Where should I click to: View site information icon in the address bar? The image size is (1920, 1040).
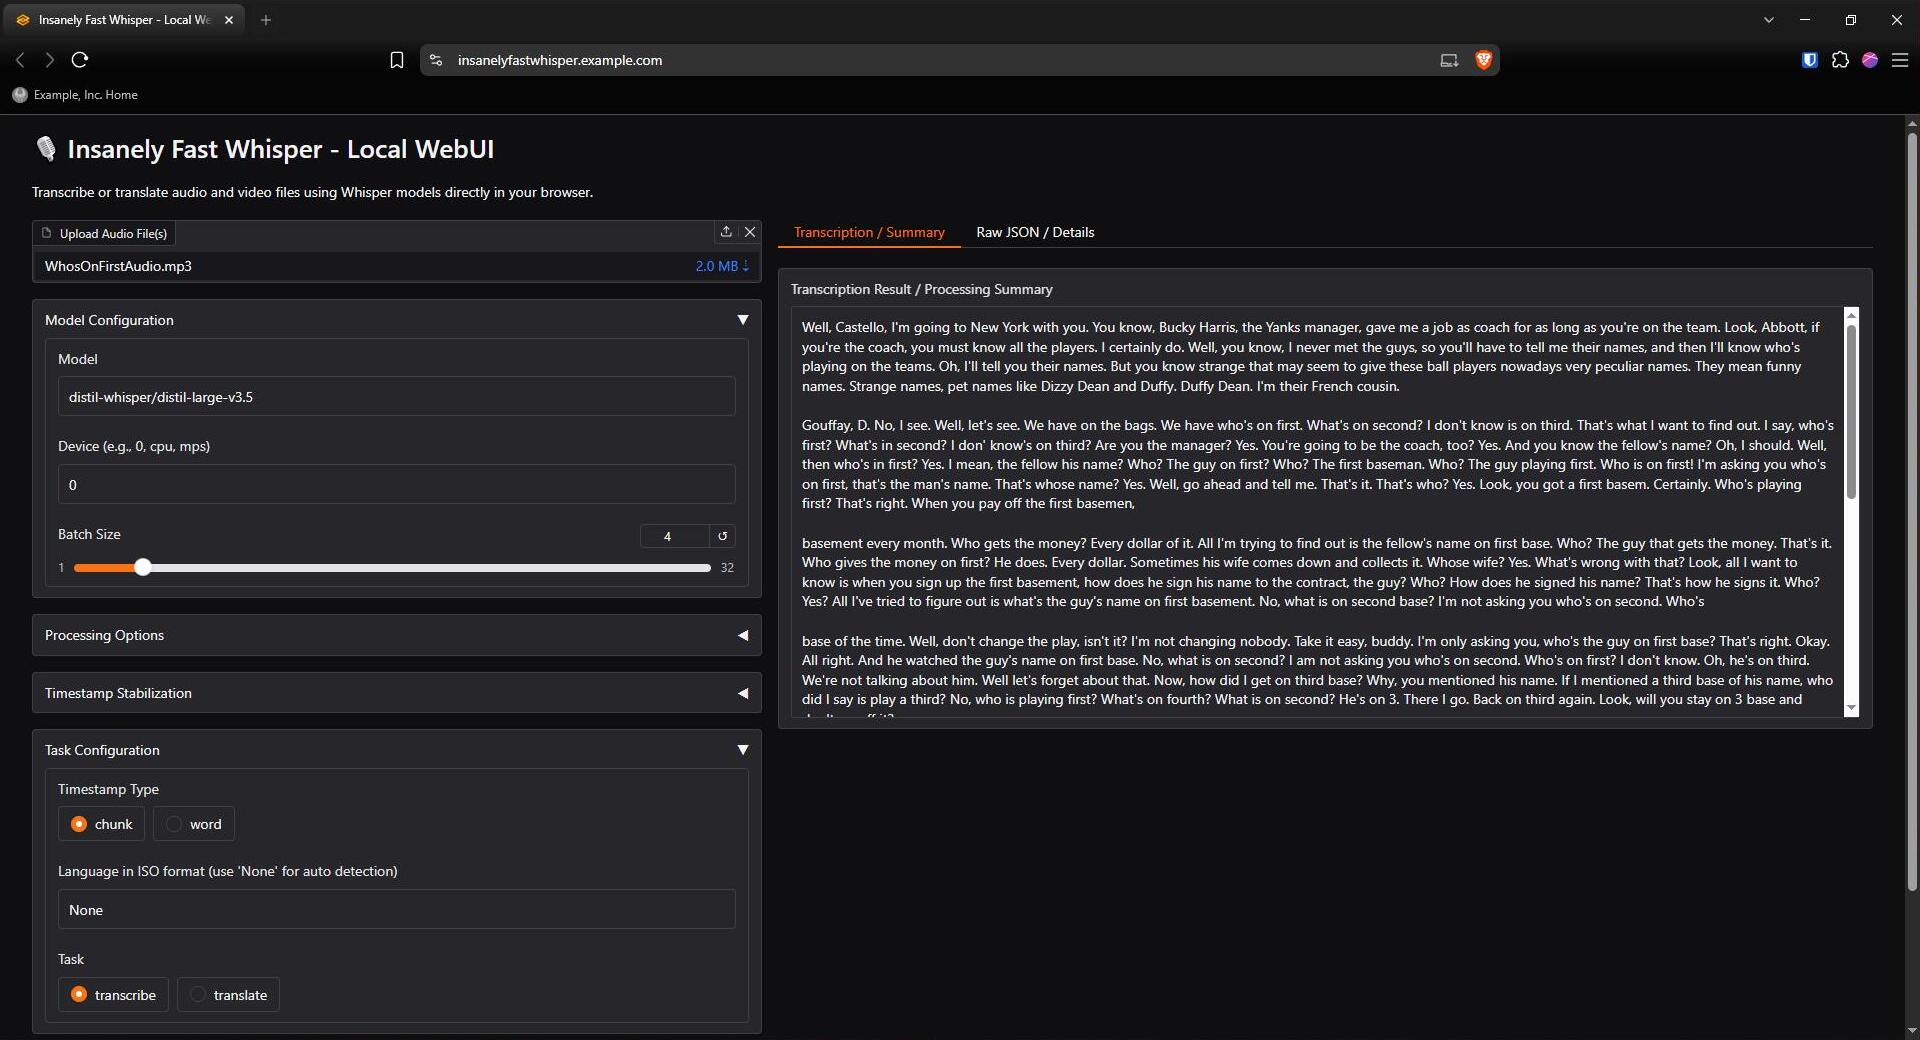436,60
